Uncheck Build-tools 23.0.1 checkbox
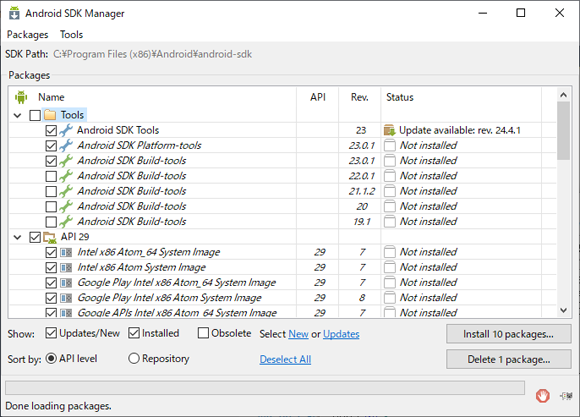The height and width of the screenshot is (417, 580). (51, 161)
